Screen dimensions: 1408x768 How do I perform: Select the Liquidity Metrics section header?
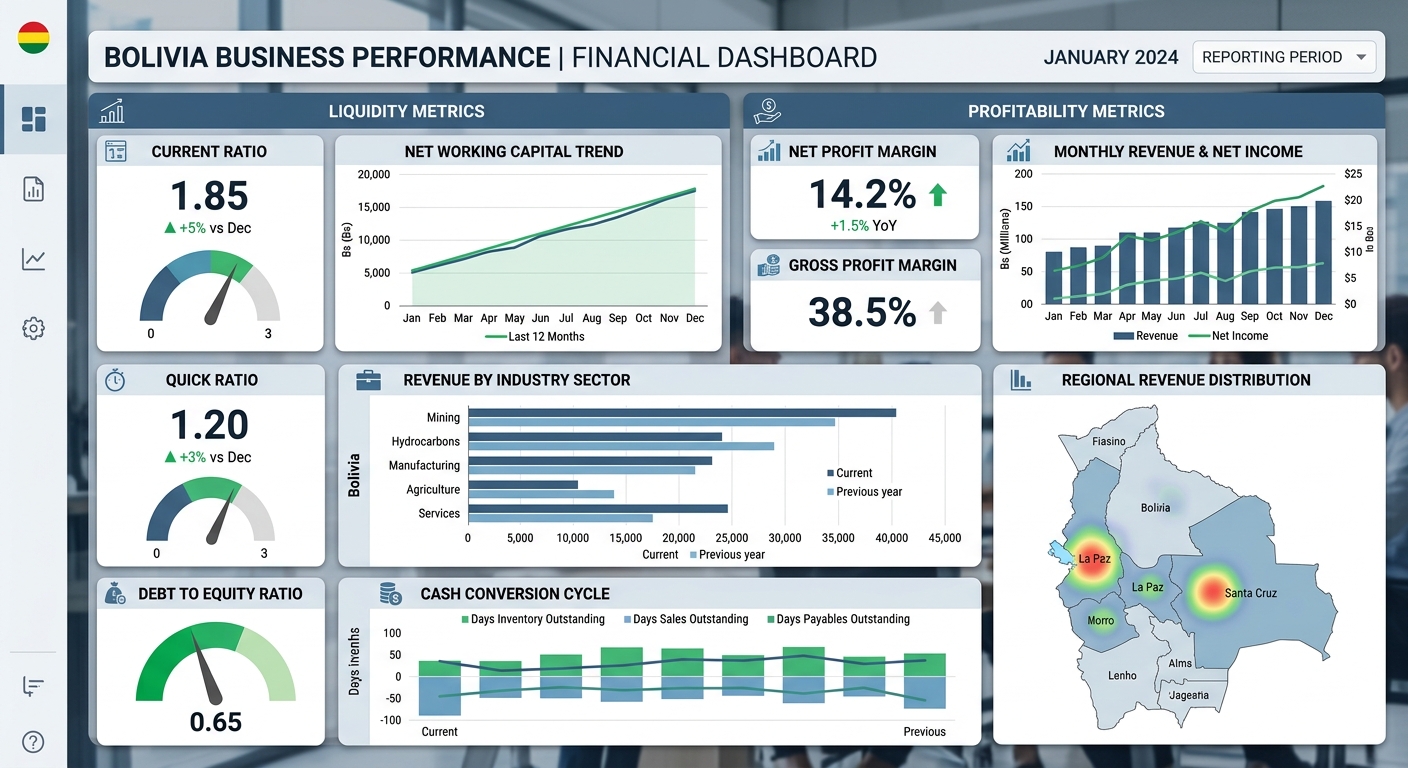pos(407,111)
